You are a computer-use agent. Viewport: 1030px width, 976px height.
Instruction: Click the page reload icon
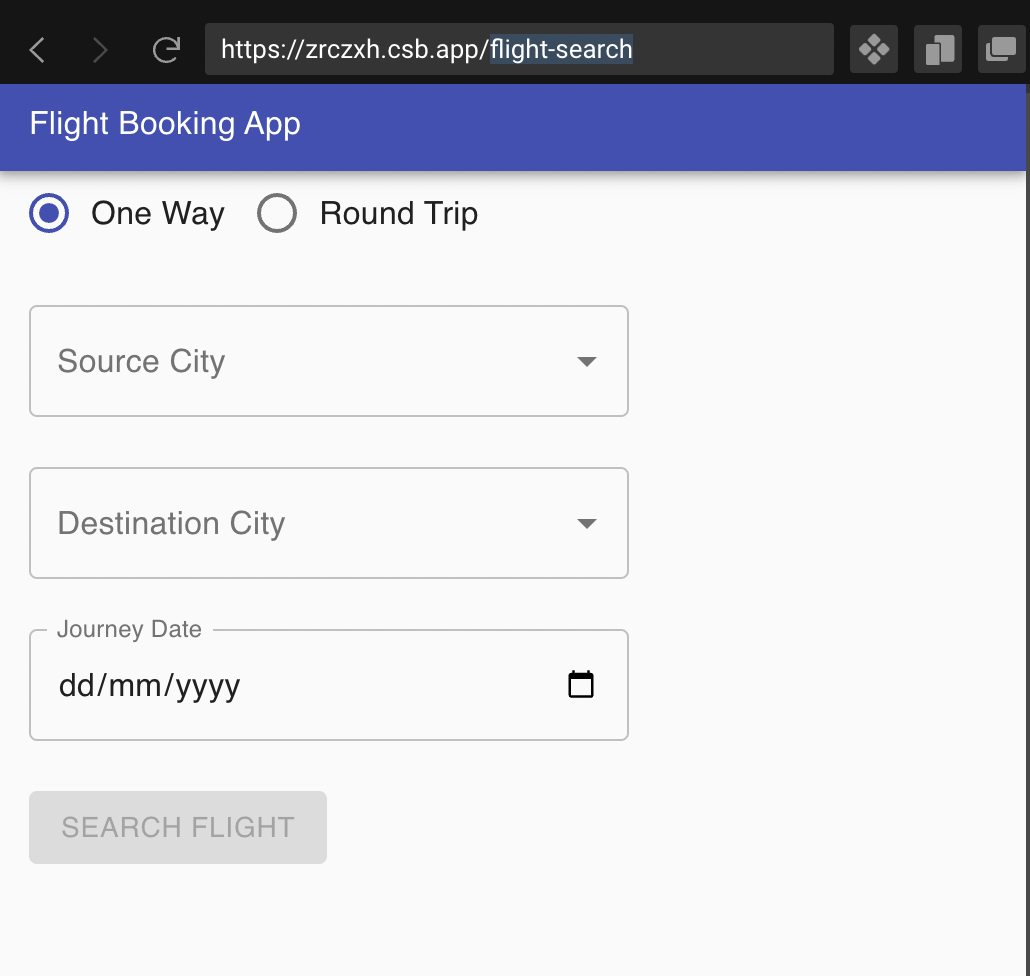pos(167,48)
